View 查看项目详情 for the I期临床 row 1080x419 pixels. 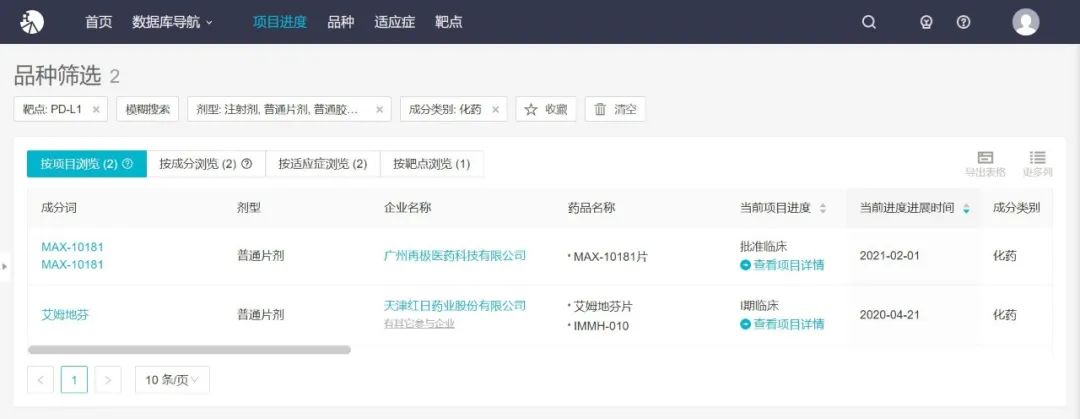click(x=782, y=324)
